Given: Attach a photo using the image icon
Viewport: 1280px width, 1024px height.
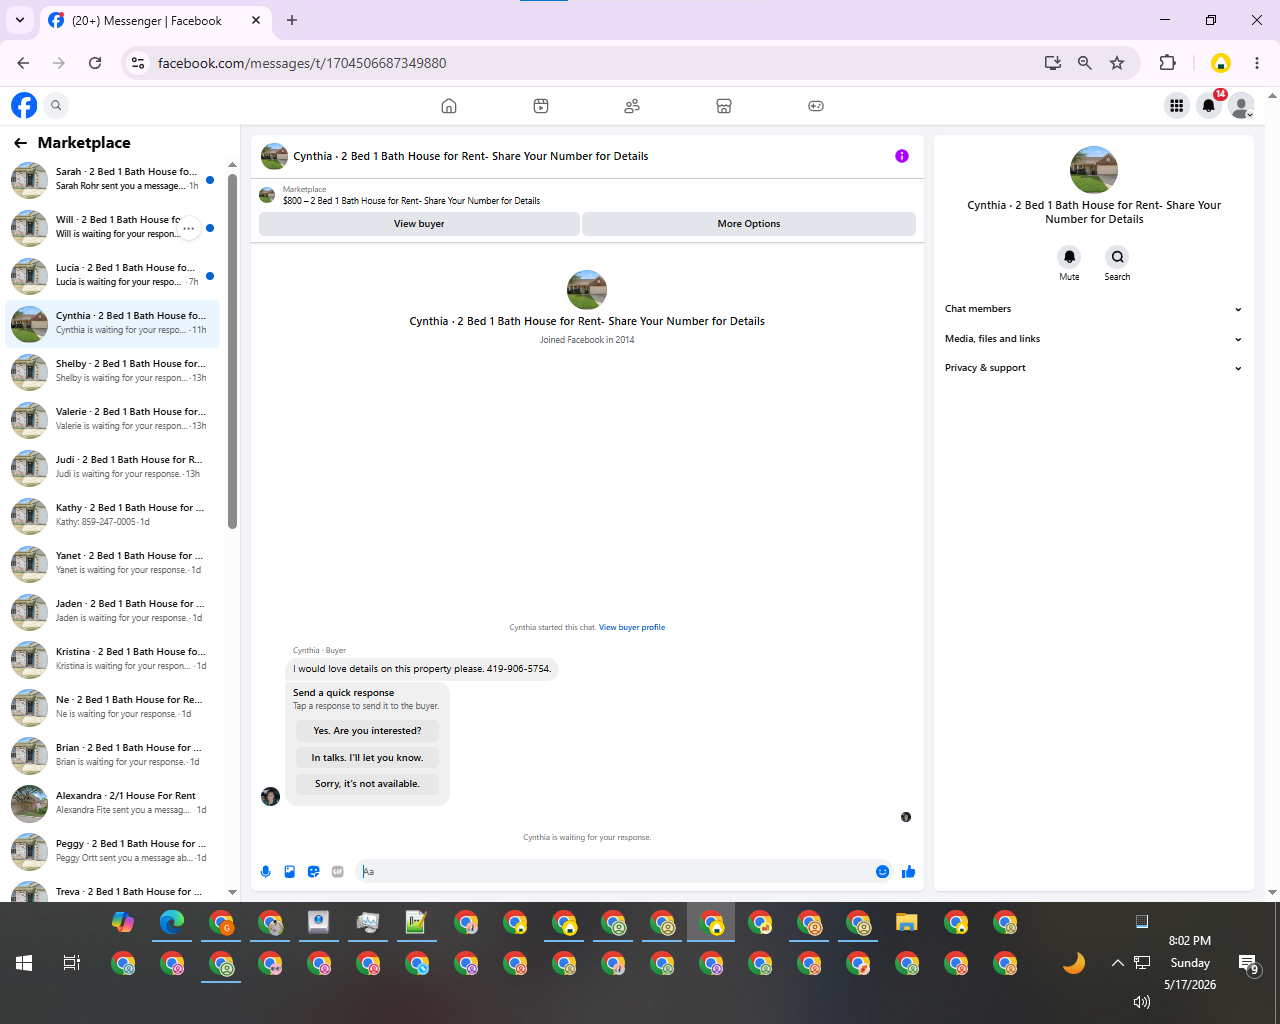Looking at the screenshot, I should pyautogui.click(x=290, y=872).
